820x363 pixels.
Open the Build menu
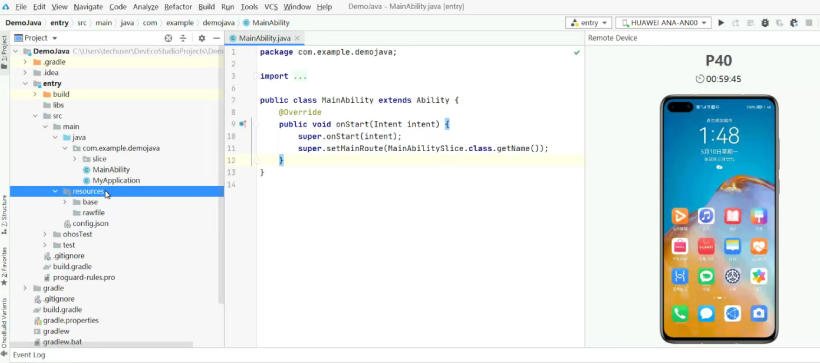pos(207,7)
